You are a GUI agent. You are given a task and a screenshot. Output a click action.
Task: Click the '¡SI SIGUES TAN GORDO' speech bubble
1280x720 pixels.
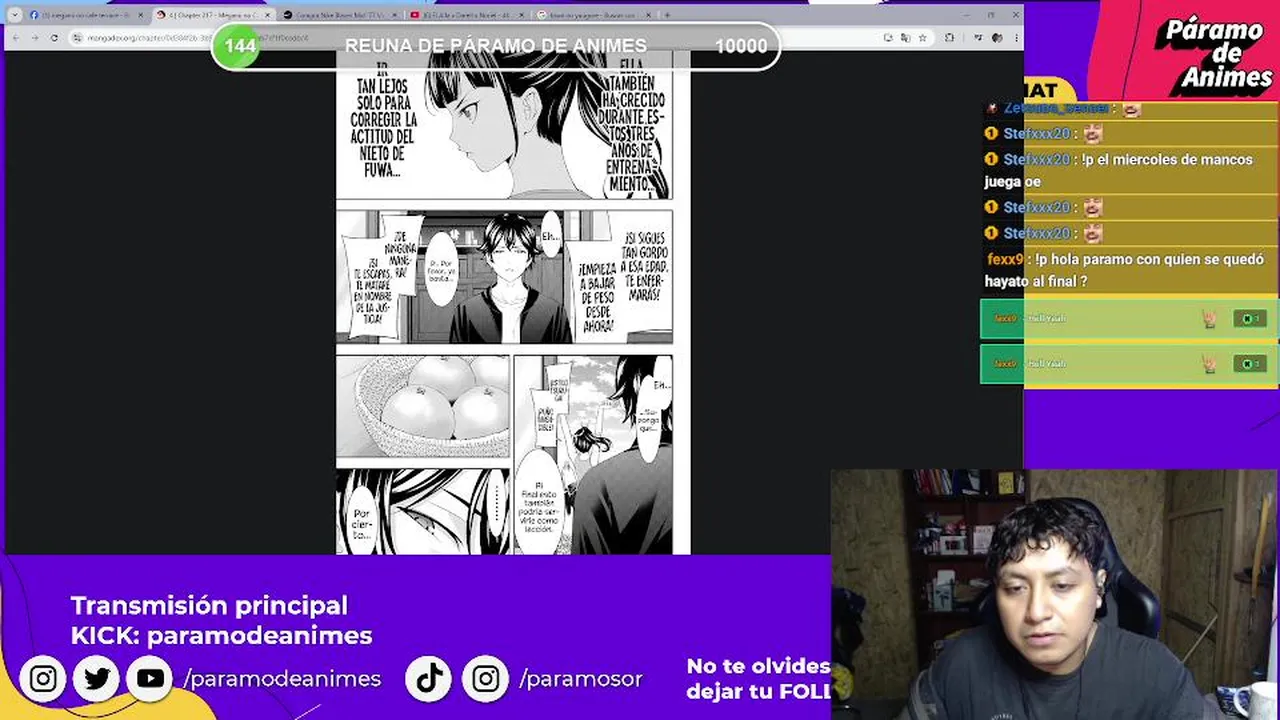pyautogui.click(x=646, y=266)
